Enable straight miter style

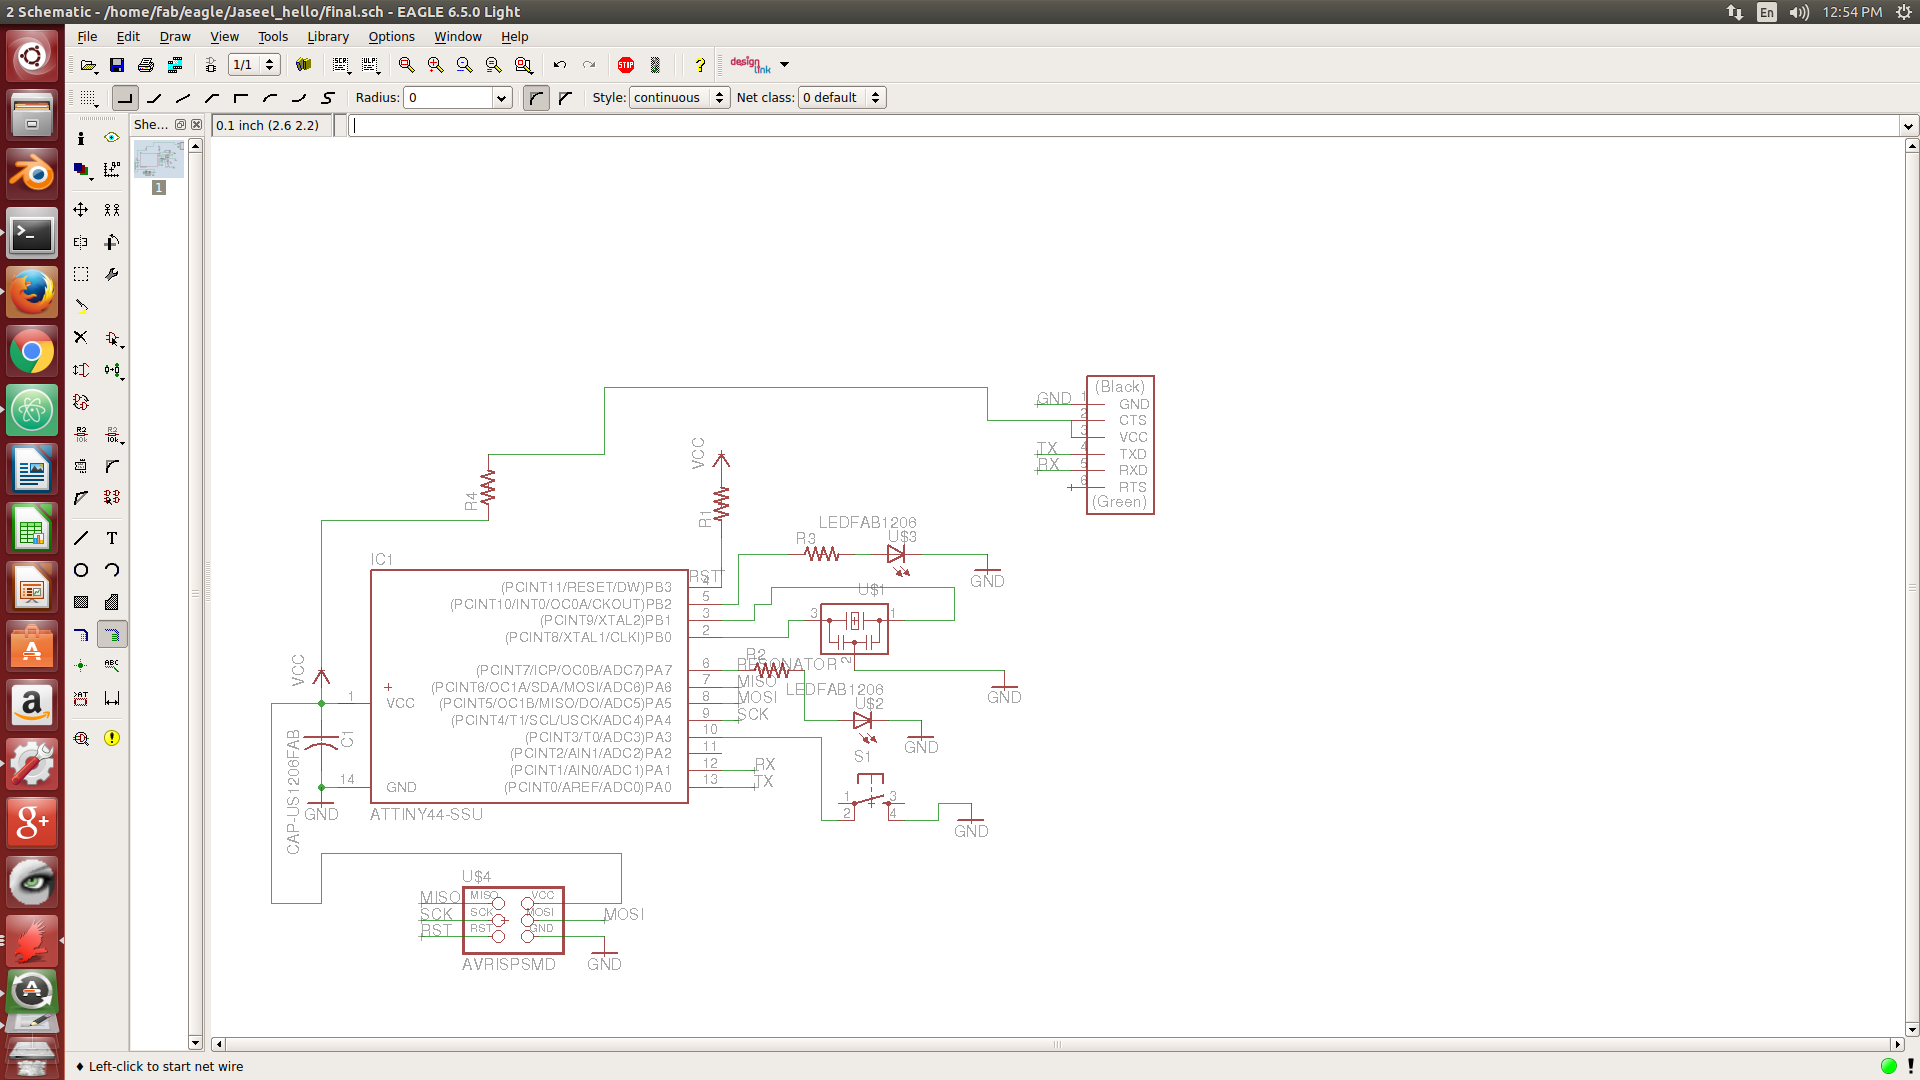click(566, 98)
